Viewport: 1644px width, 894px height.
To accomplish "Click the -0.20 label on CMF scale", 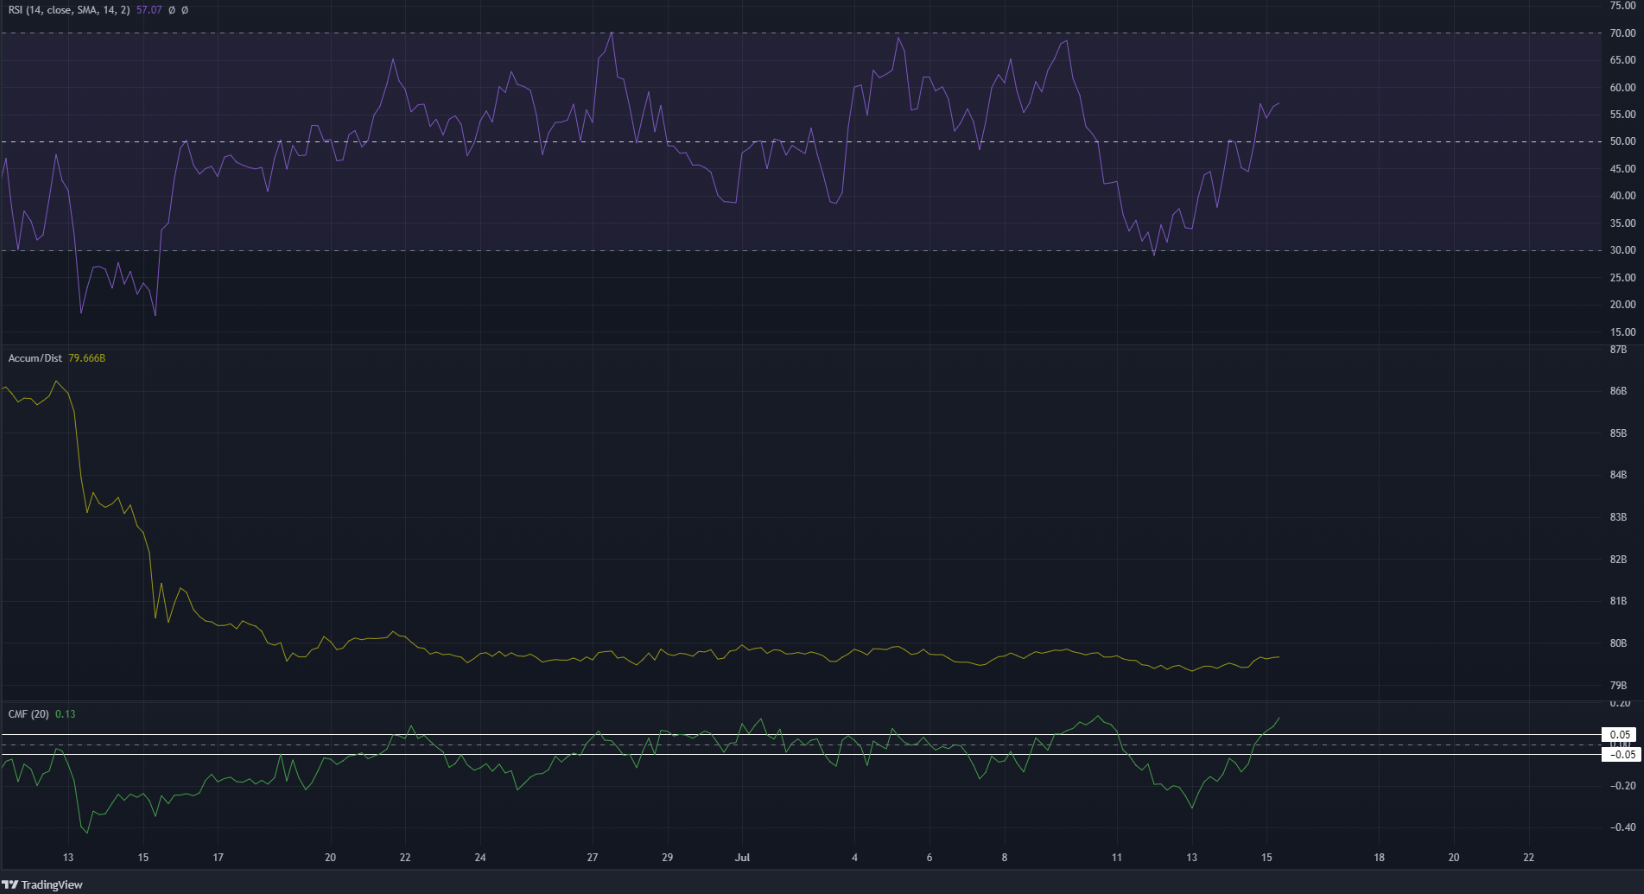I will tap(1622, 786).
